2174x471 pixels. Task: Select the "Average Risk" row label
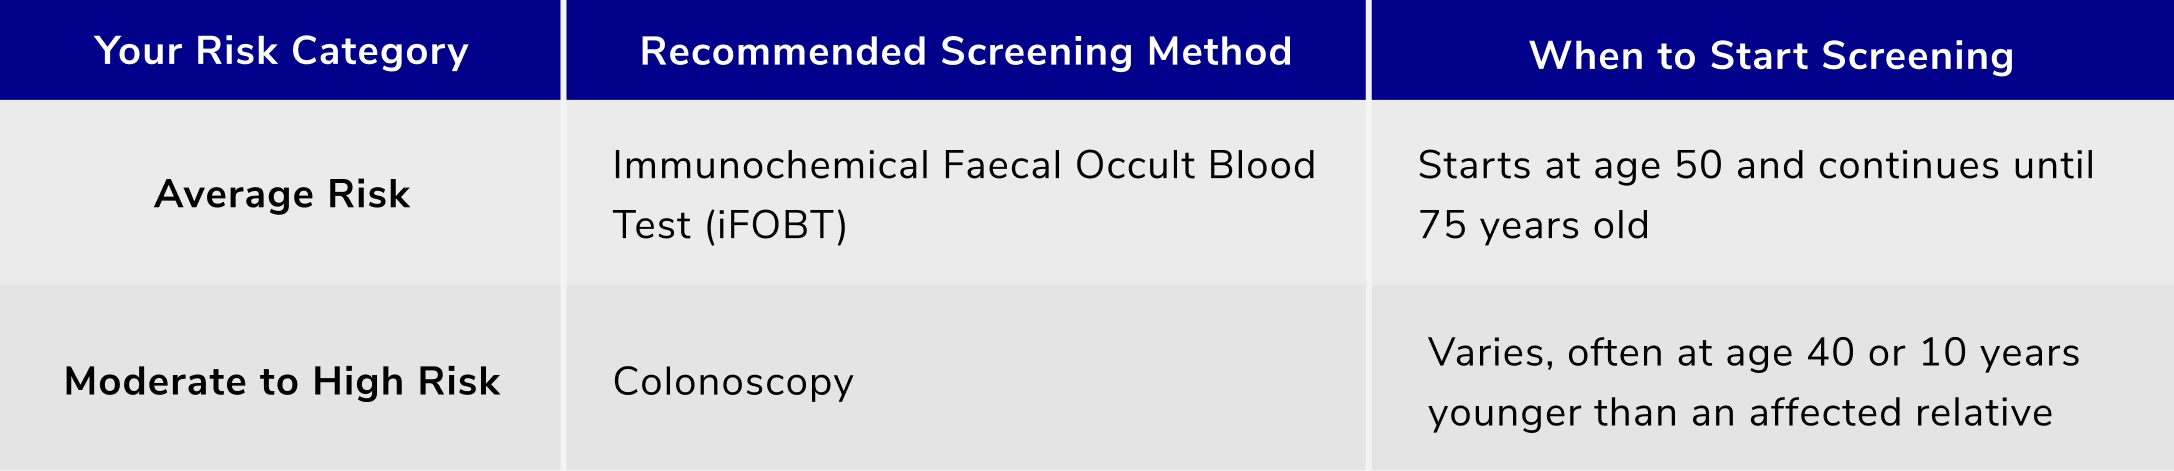(281, 194)
